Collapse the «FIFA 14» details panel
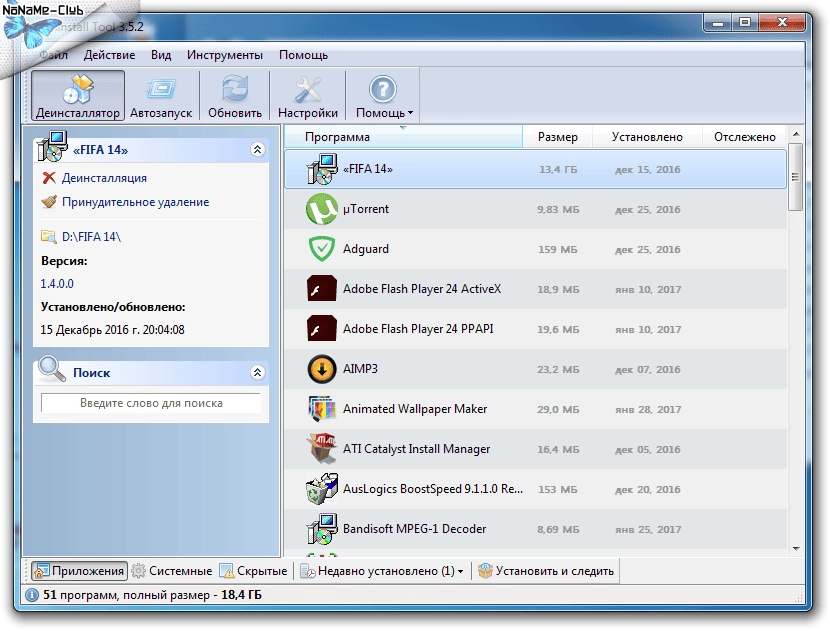The image size is (830, 631). click(257, 150)
